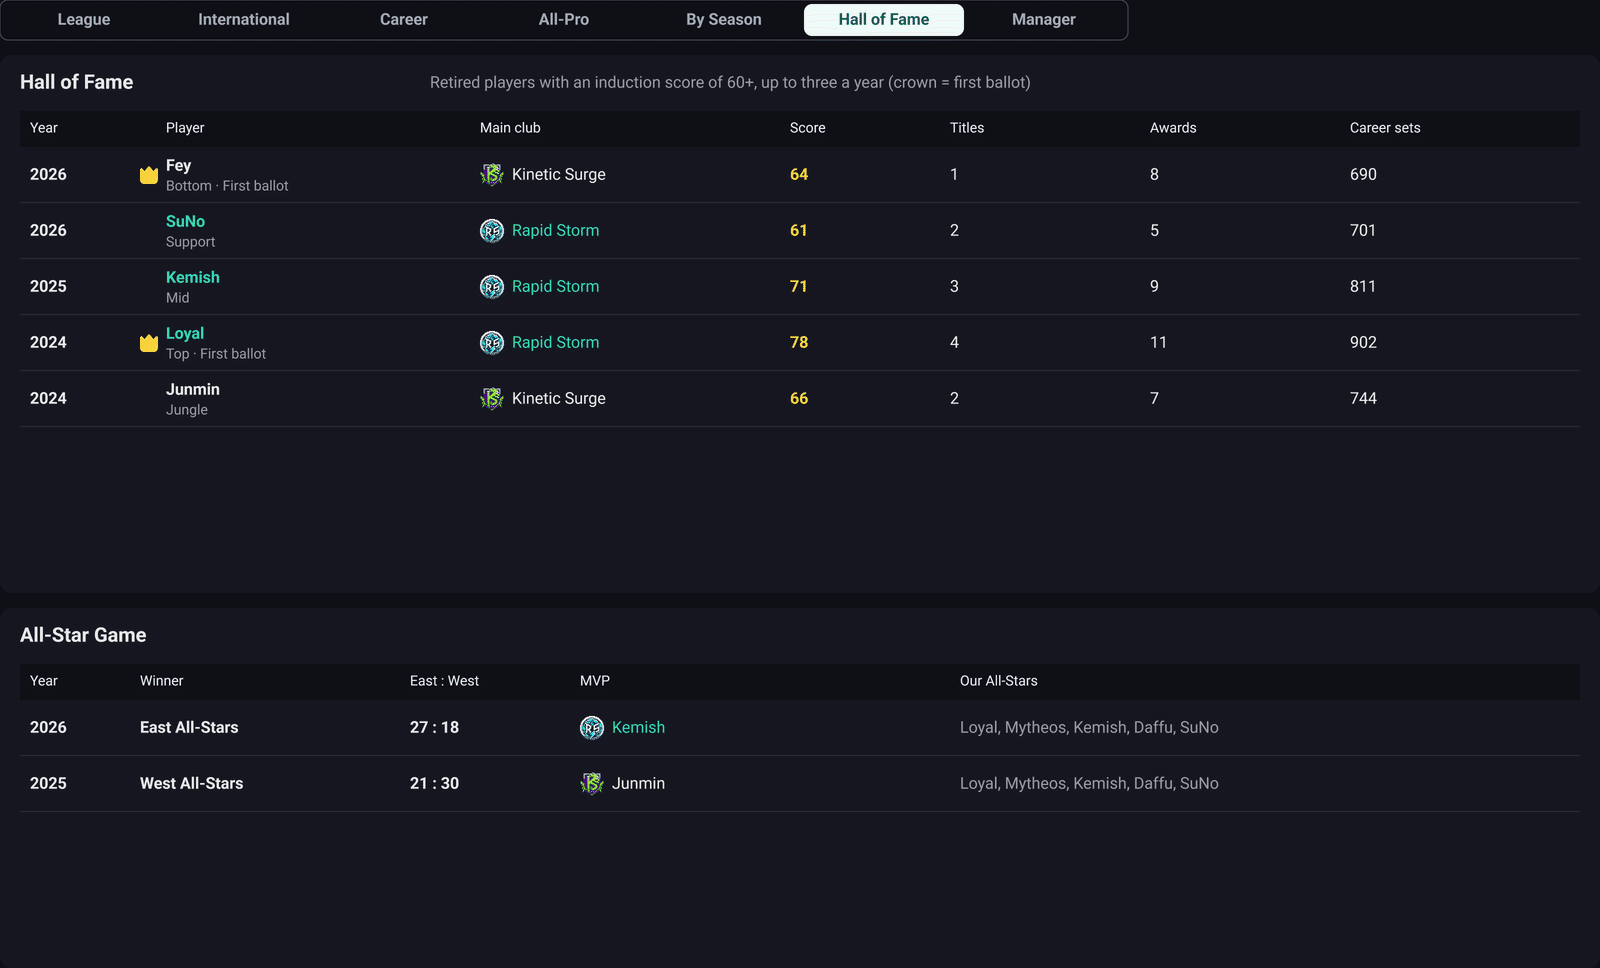
Task: Click Kinetic Surge text in Fey's row
Action: click(x=559, y=175)
